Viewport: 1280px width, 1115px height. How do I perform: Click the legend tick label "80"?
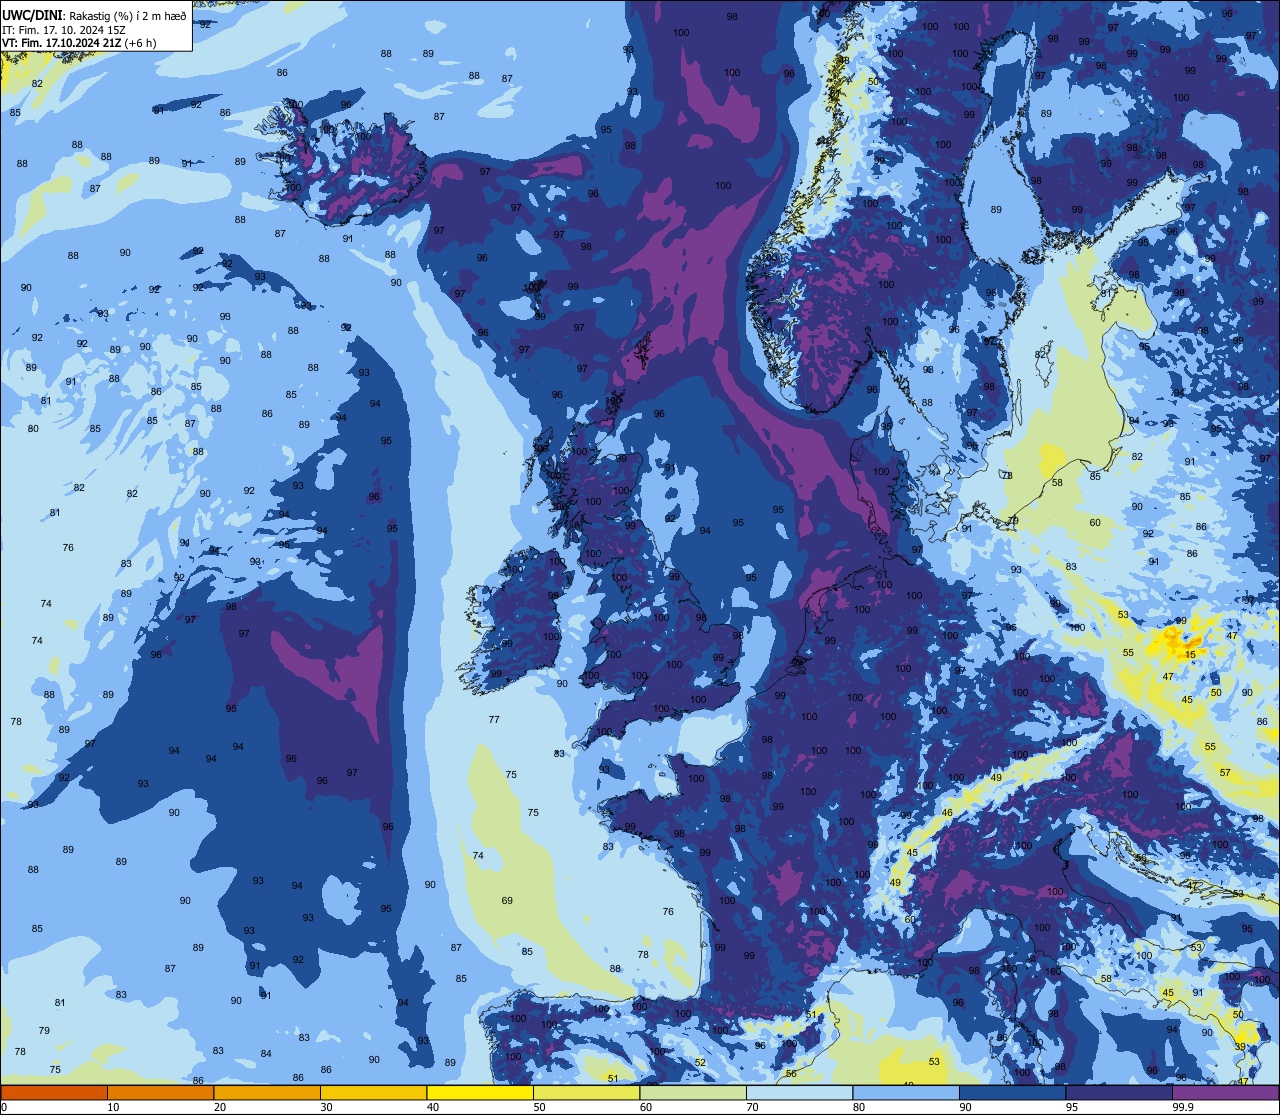click(859, 1107)
